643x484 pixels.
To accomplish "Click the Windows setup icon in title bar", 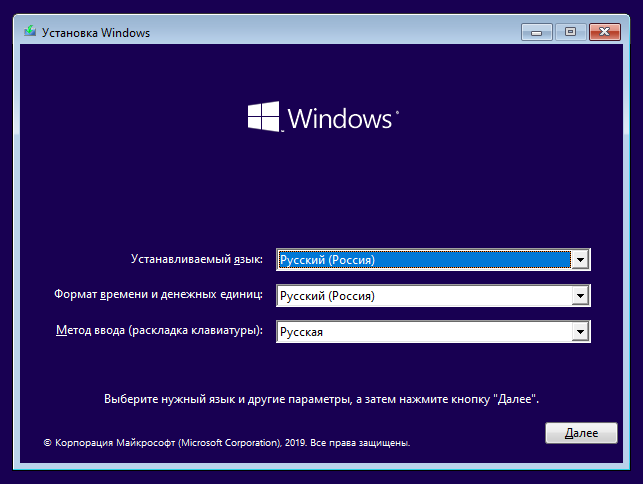I will (30, 32).
